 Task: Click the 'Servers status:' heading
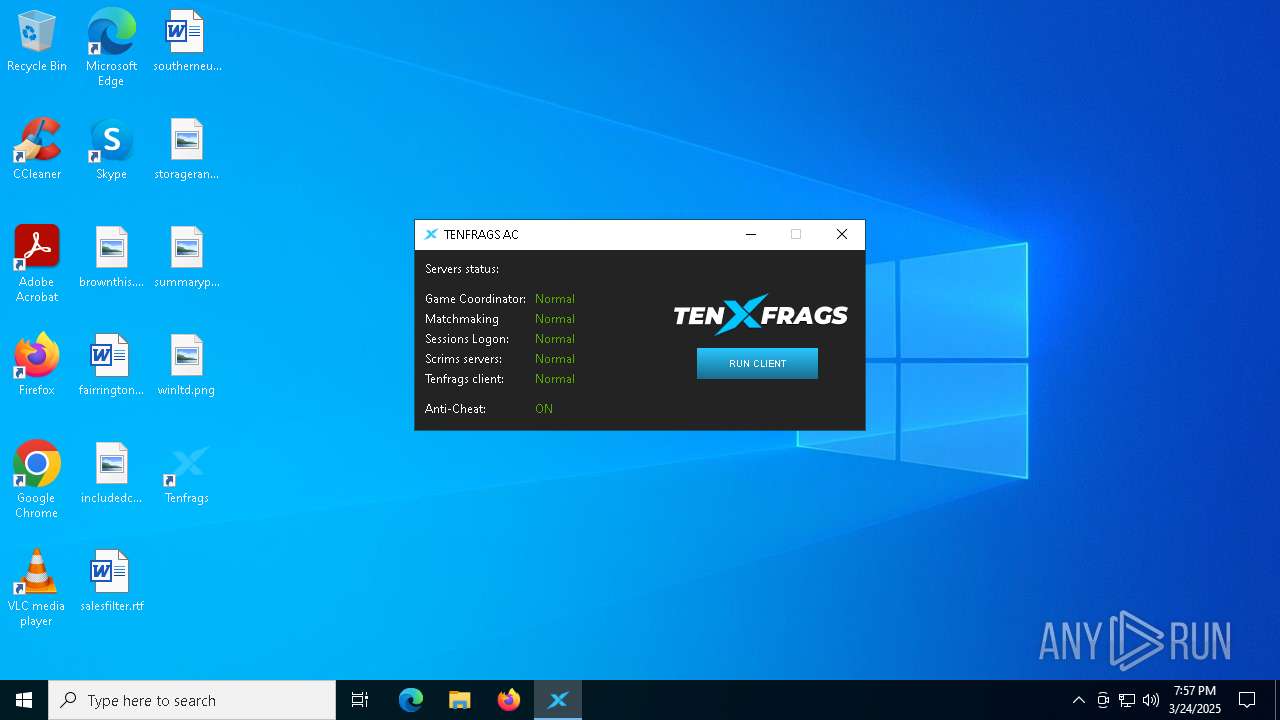click(462, 269)
